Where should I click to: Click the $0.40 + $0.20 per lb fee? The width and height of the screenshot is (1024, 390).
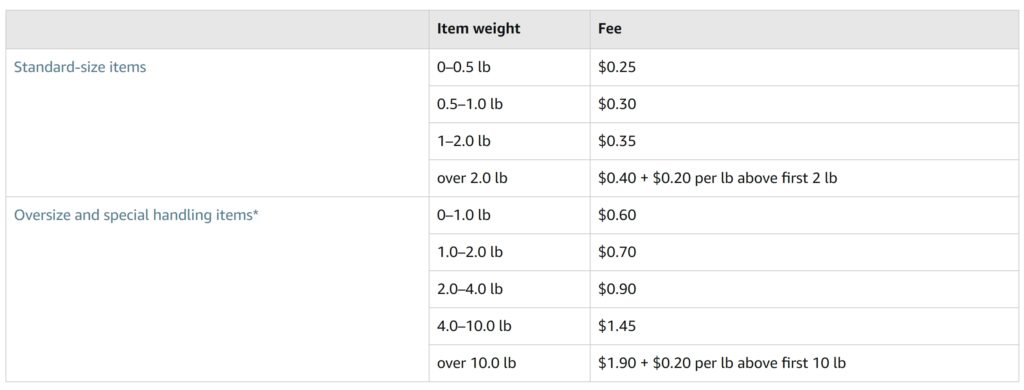[x=717, y=178]
